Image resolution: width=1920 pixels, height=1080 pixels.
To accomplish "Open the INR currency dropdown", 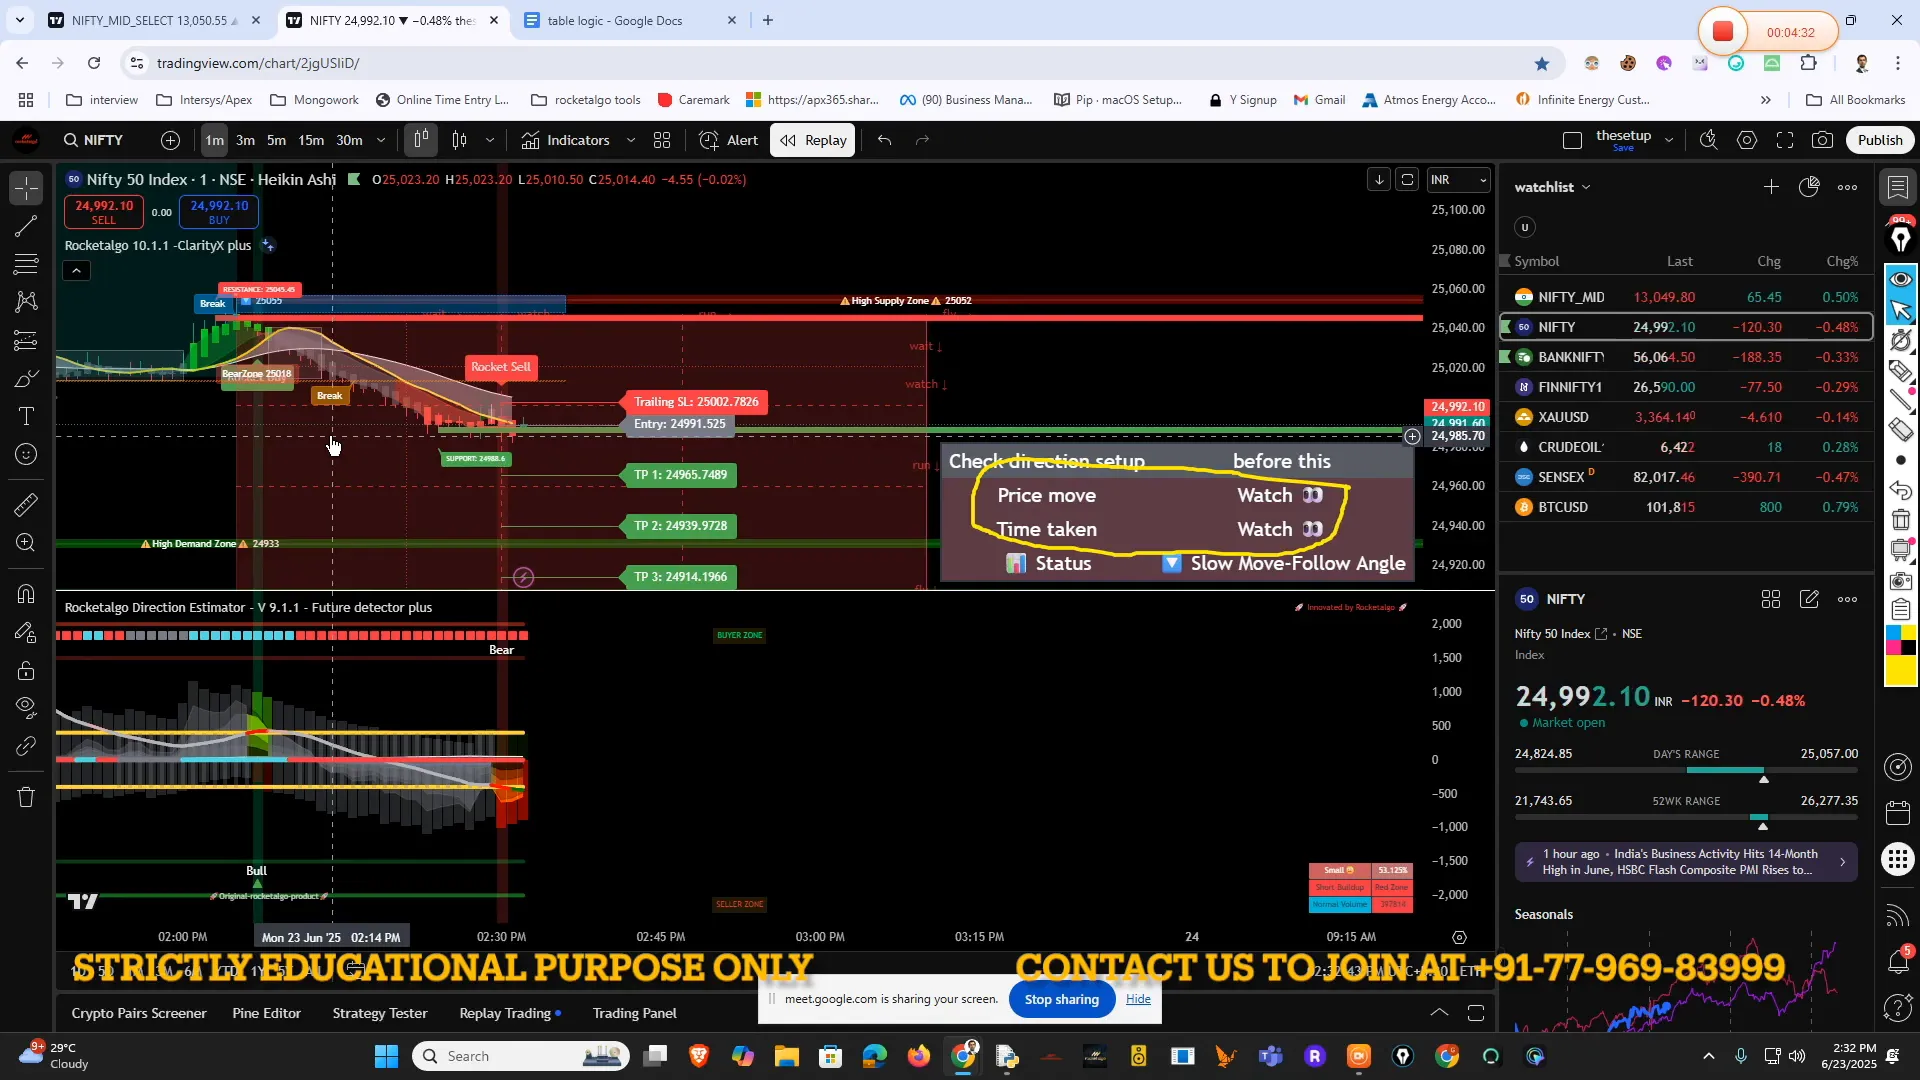I will click(1459, 180).
